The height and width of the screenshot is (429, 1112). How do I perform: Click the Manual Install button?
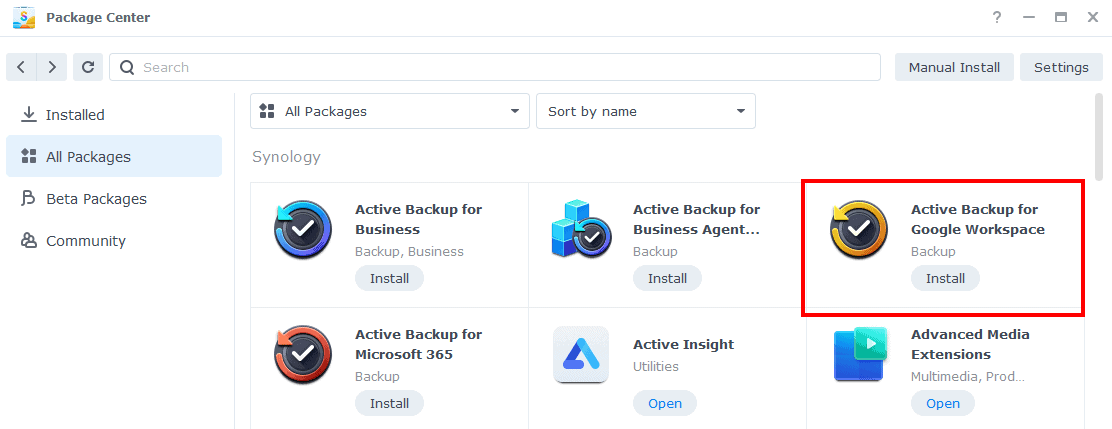[x=954, y=67]
